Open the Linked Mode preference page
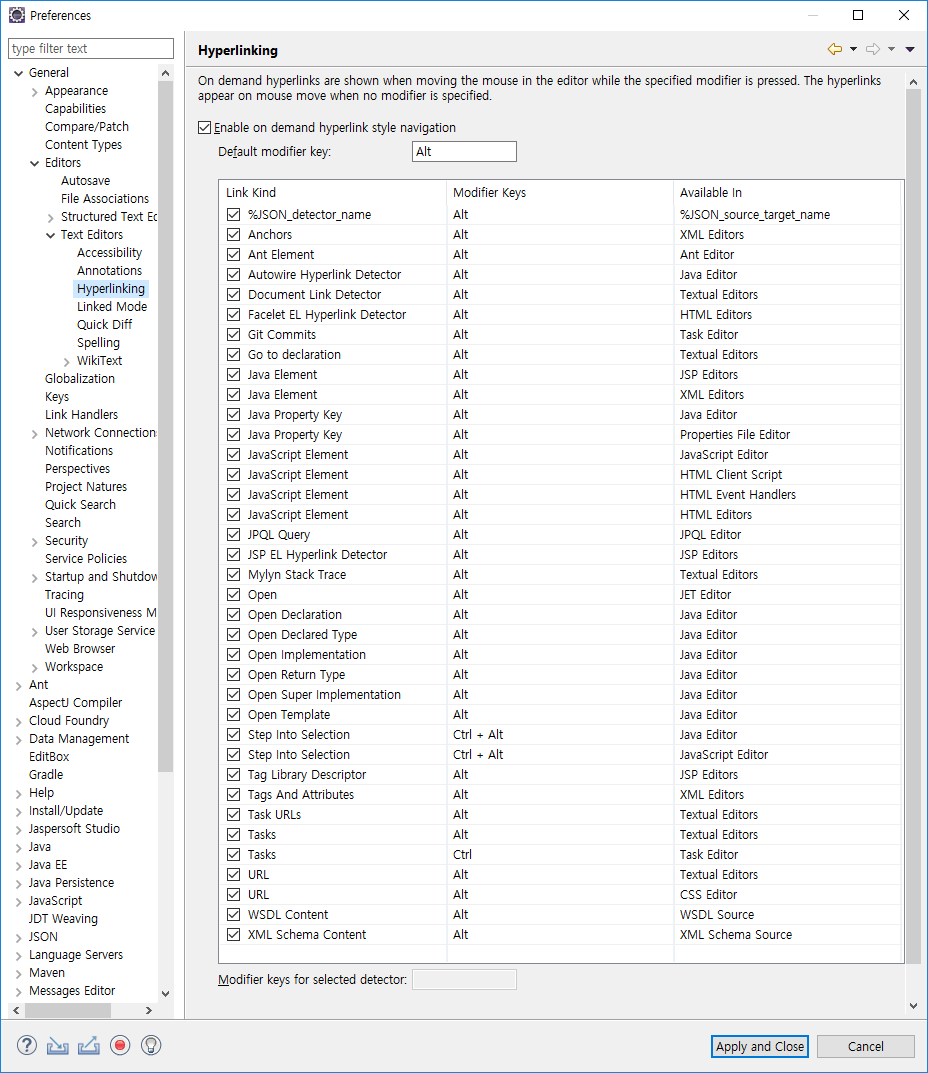This screenshot has height=1073, width=928. coord(112,307)
